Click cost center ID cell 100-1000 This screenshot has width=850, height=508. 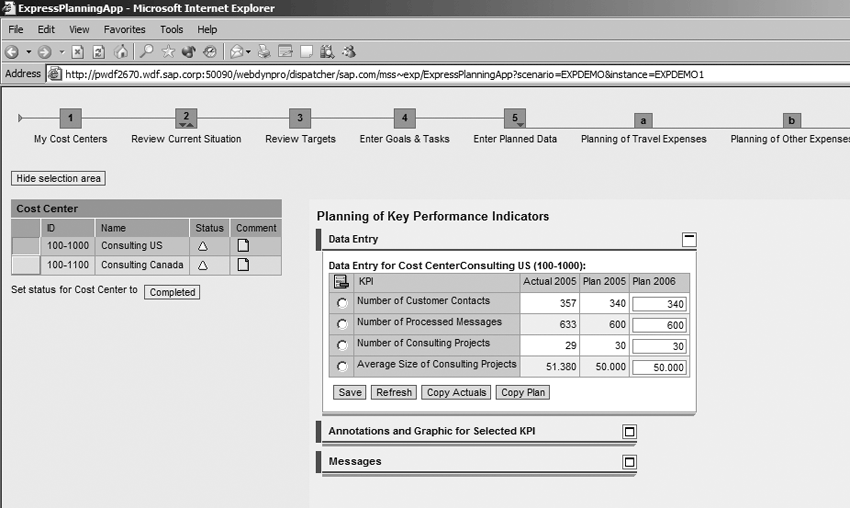68,246
